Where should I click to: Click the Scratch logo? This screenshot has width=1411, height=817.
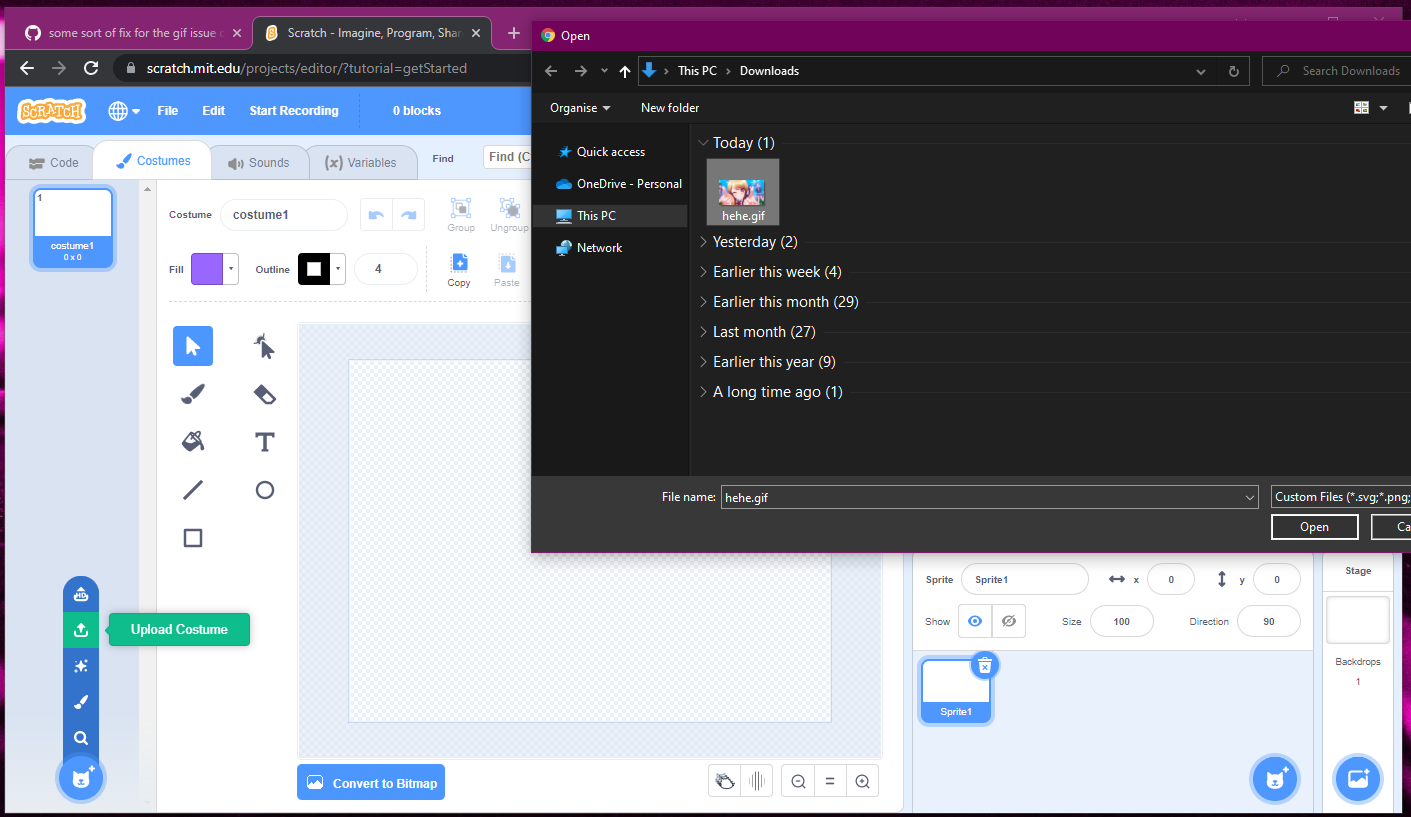[51, 110]
